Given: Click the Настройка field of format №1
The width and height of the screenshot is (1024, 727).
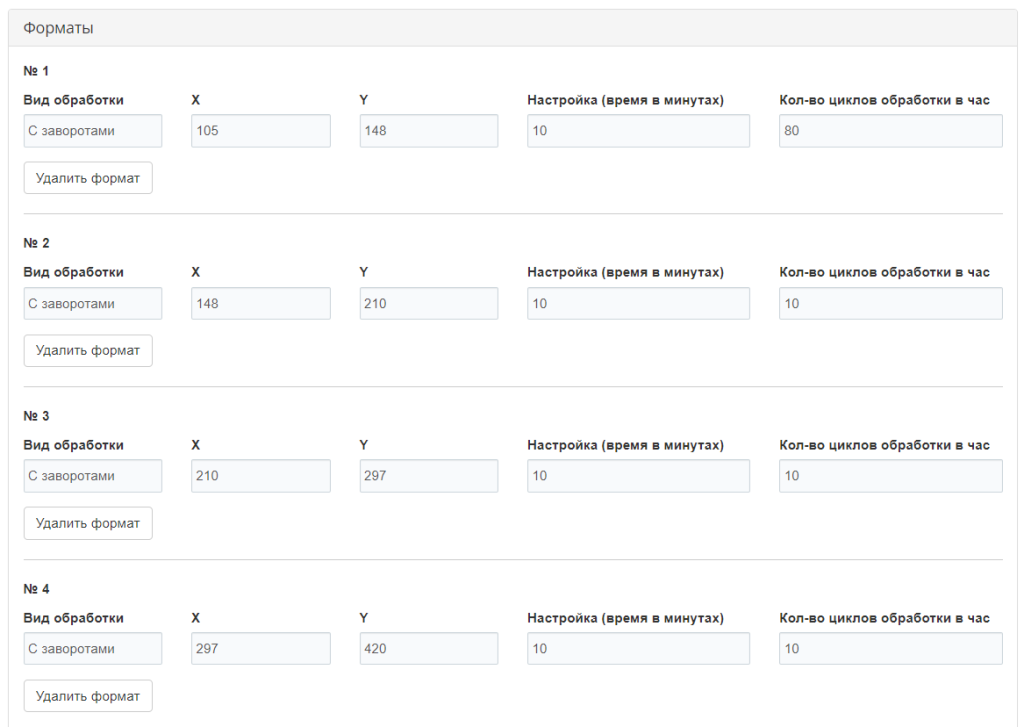Looking at the screenshot, I should [638, 130].
